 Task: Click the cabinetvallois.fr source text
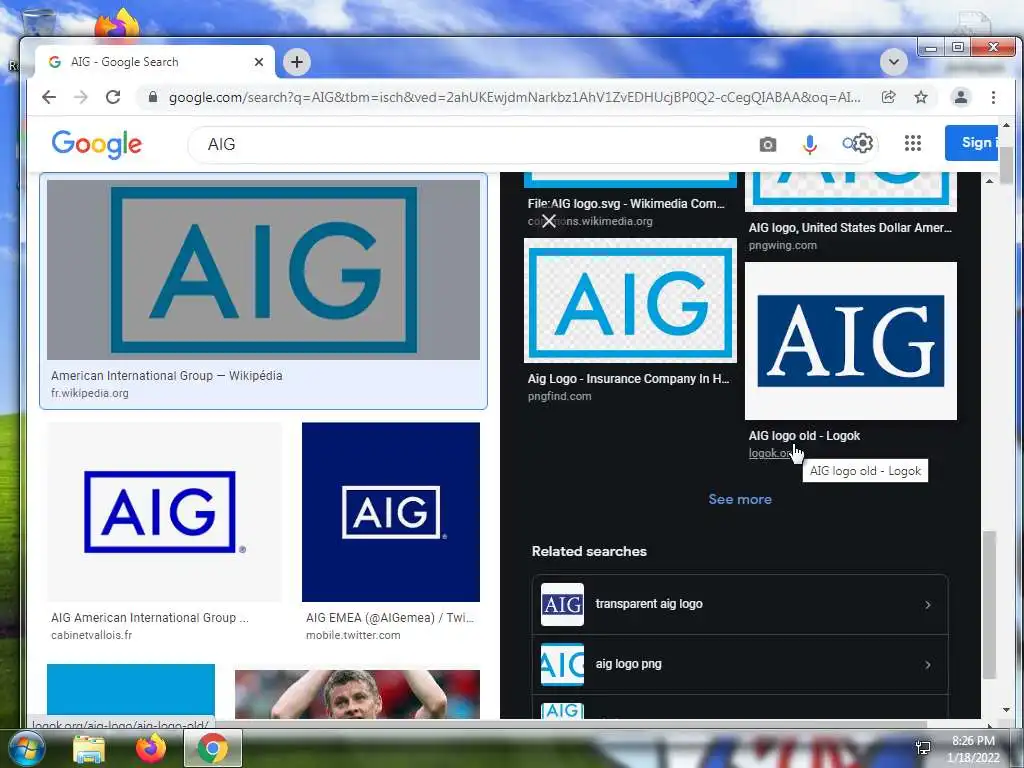pyautogui.click(x=91, y=635)
